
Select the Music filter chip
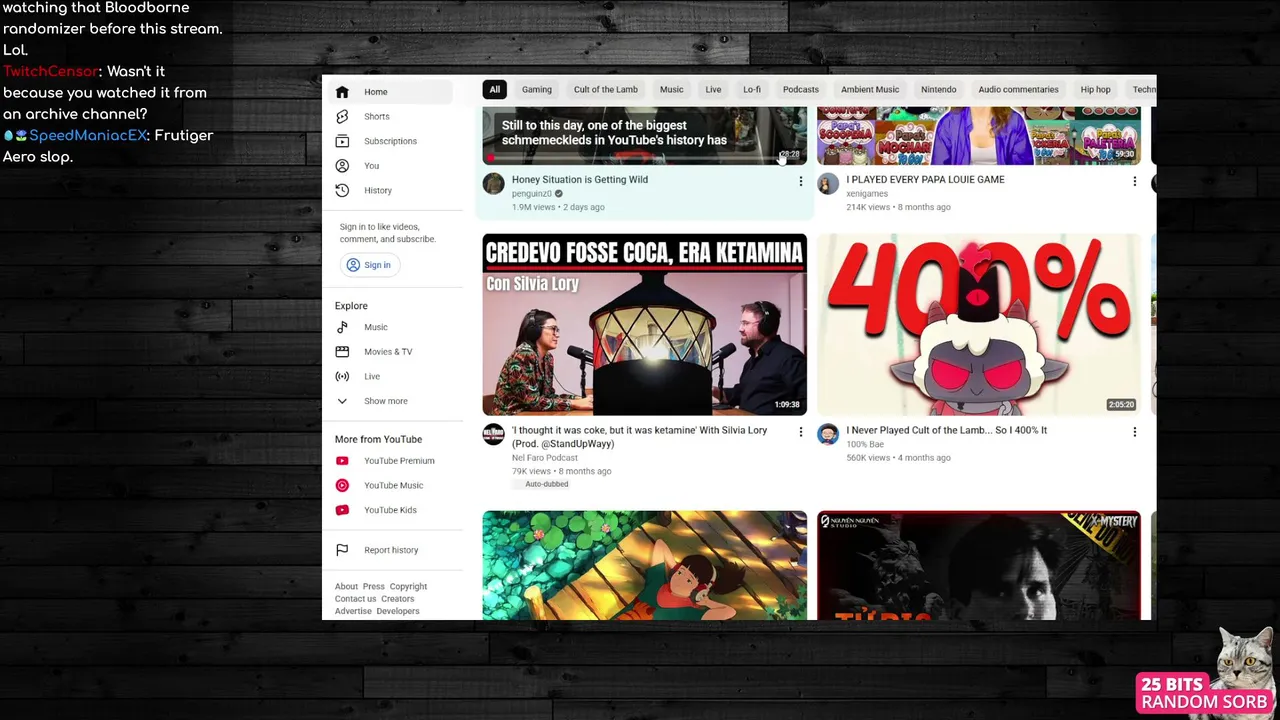pos(672,89)
